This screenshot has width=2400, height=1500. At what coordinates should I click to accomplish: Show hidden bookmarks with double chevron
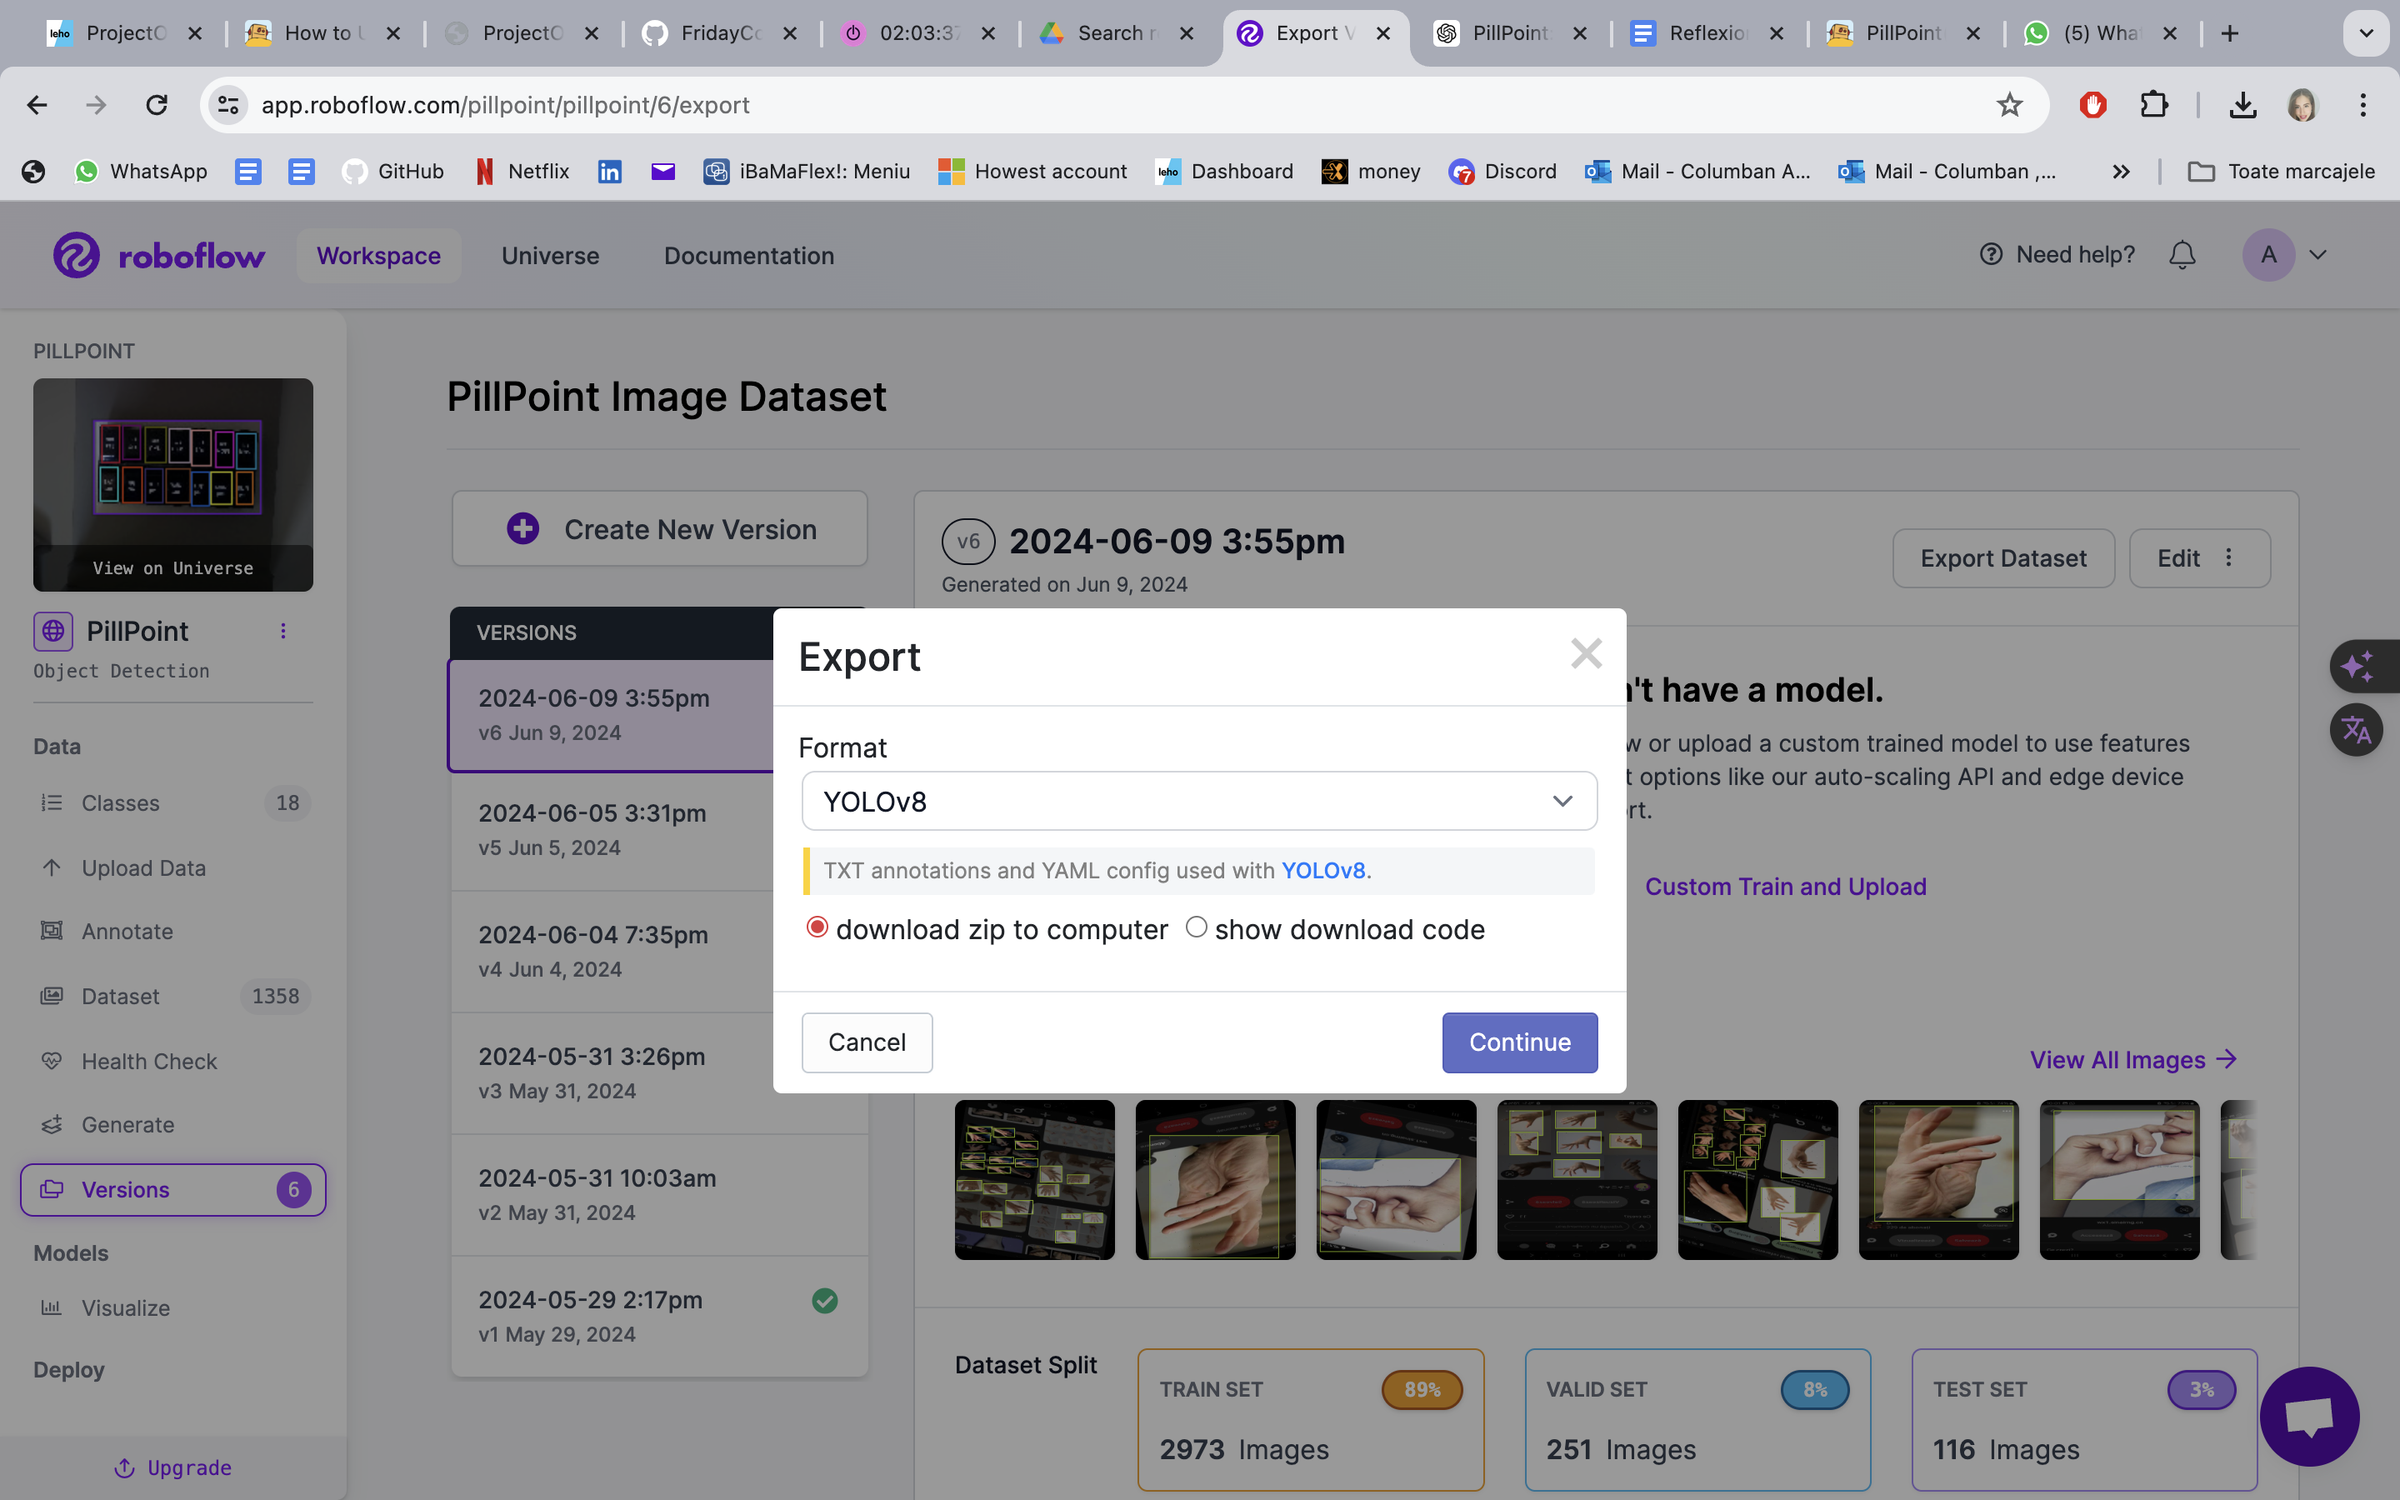pos(2120,172)
